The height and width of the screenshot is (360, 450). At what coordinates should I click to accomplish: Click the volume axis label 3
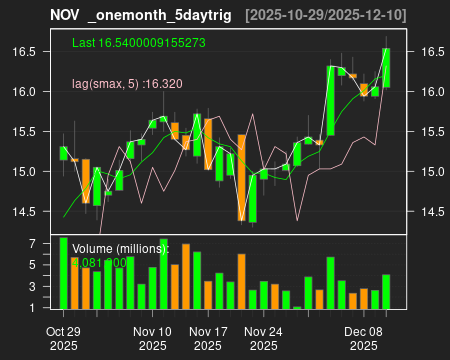pos(32,286)
